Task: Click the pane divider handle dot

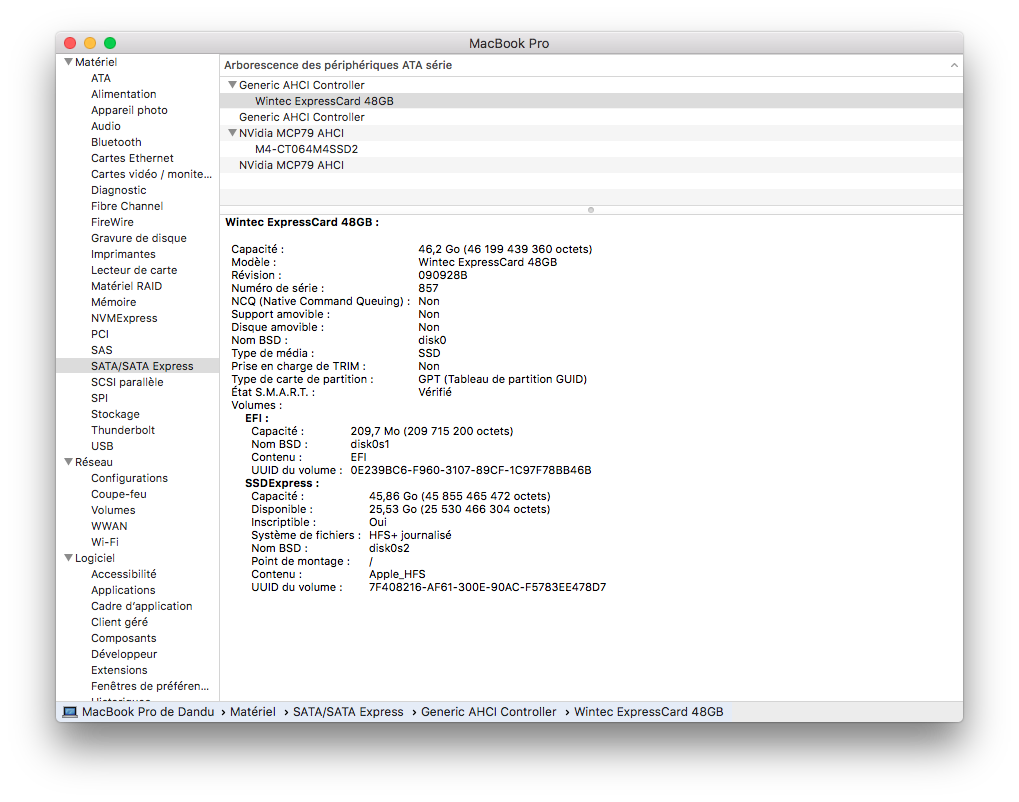Action: 591,210
